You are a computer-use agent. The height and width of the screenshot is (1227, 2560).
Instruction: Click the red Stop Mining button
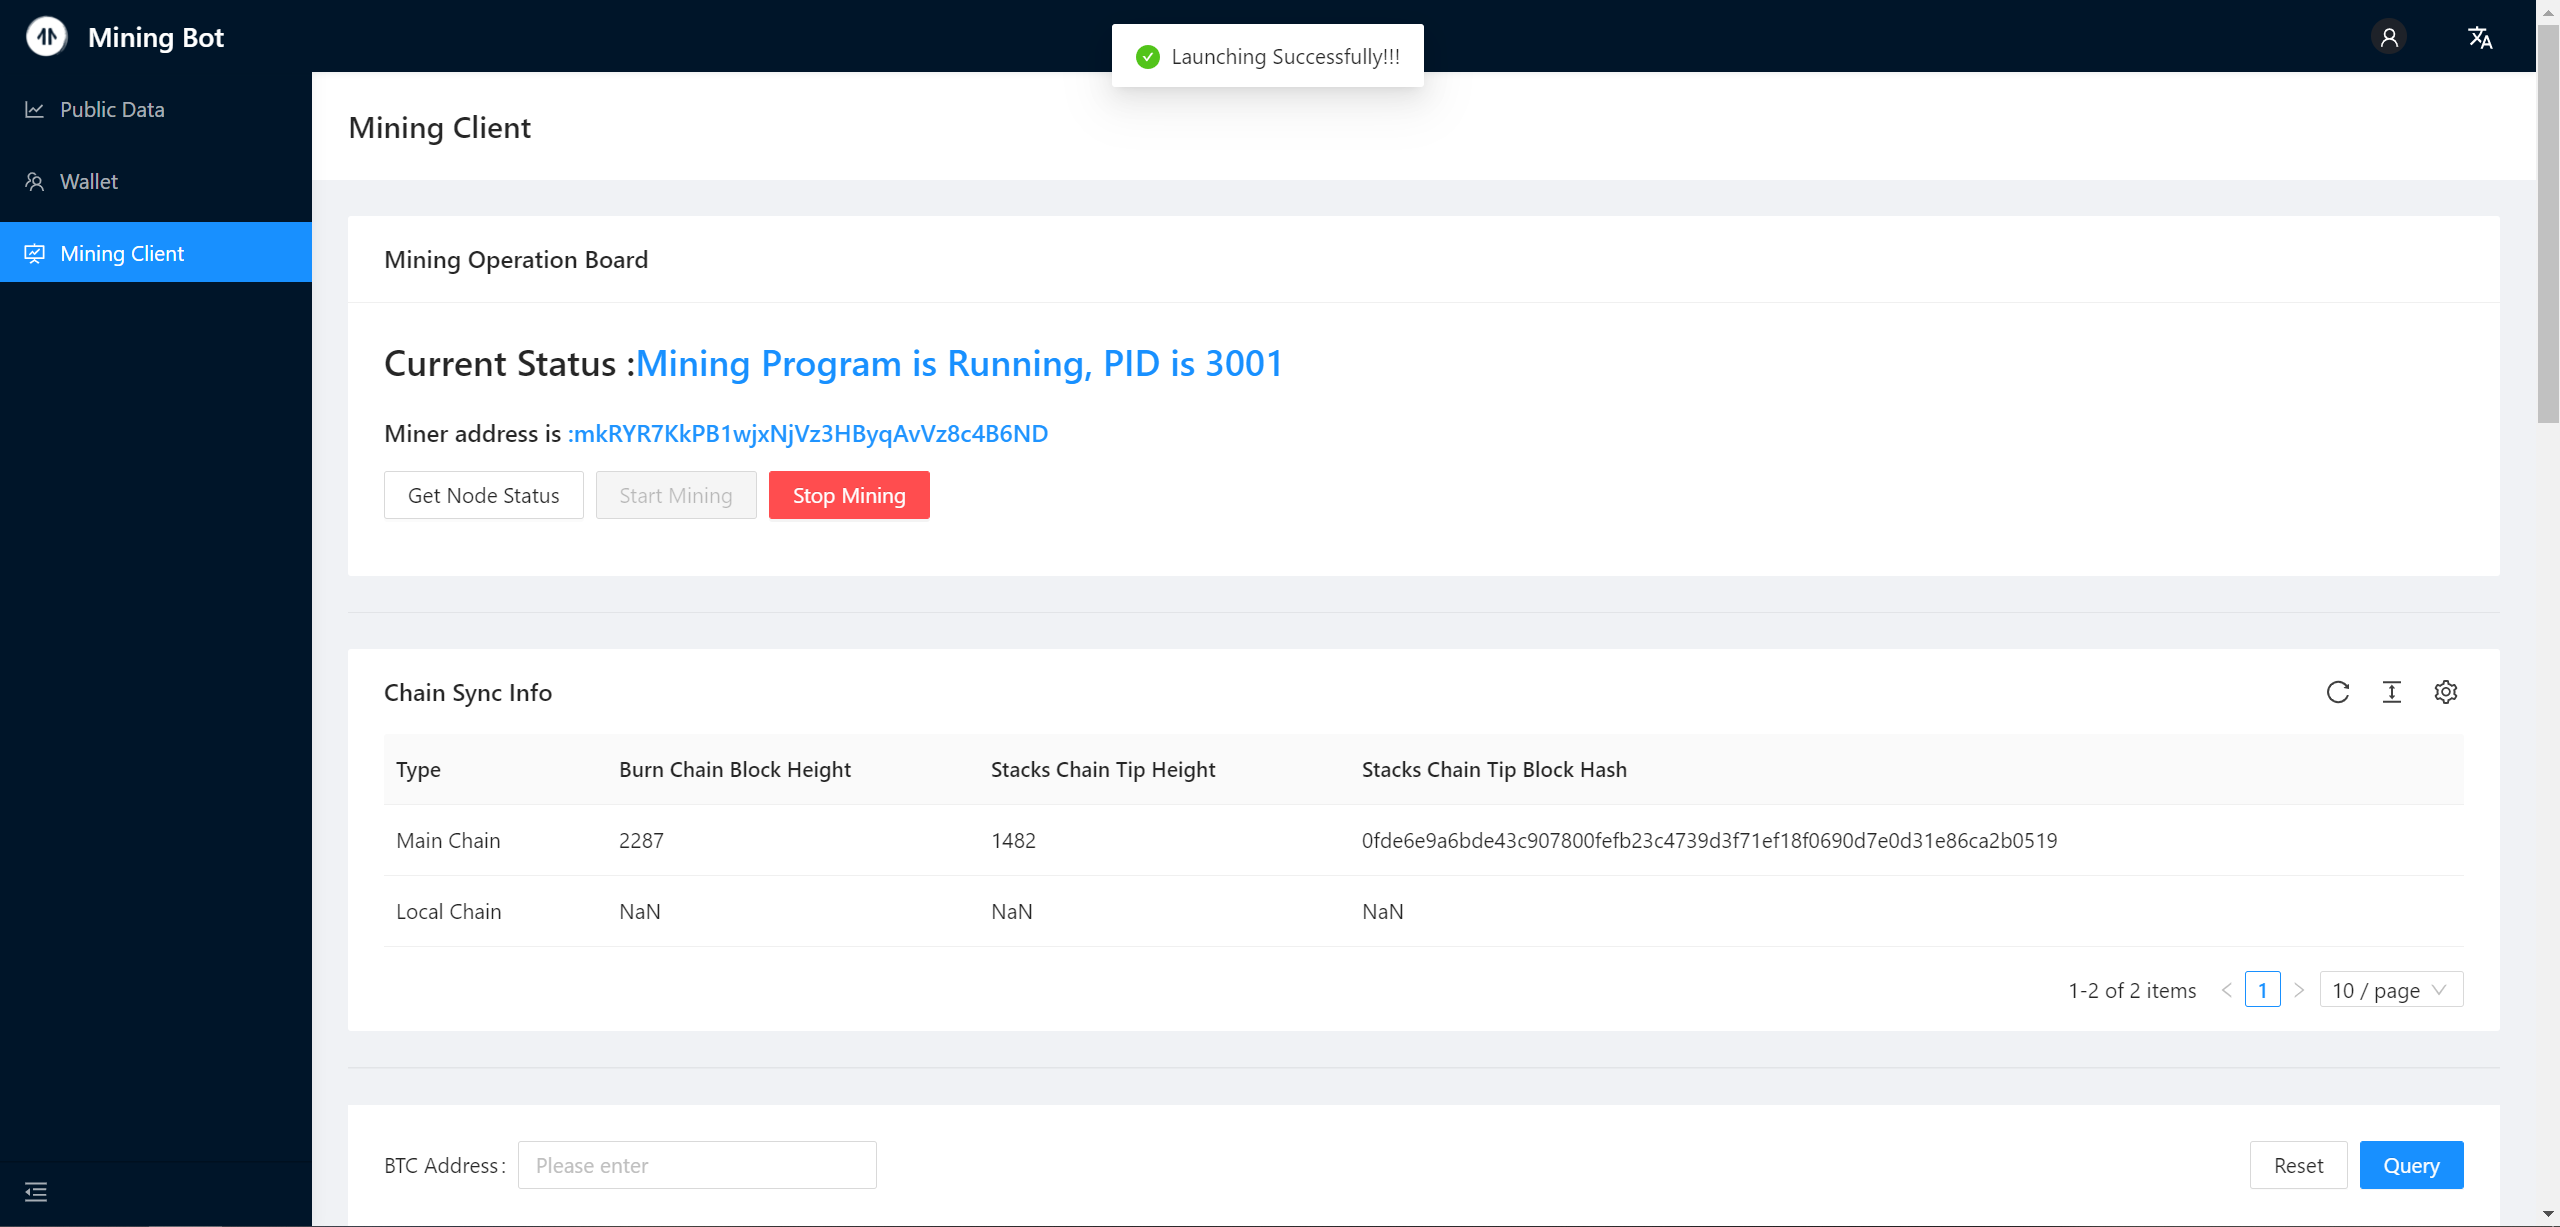(849, 495)
